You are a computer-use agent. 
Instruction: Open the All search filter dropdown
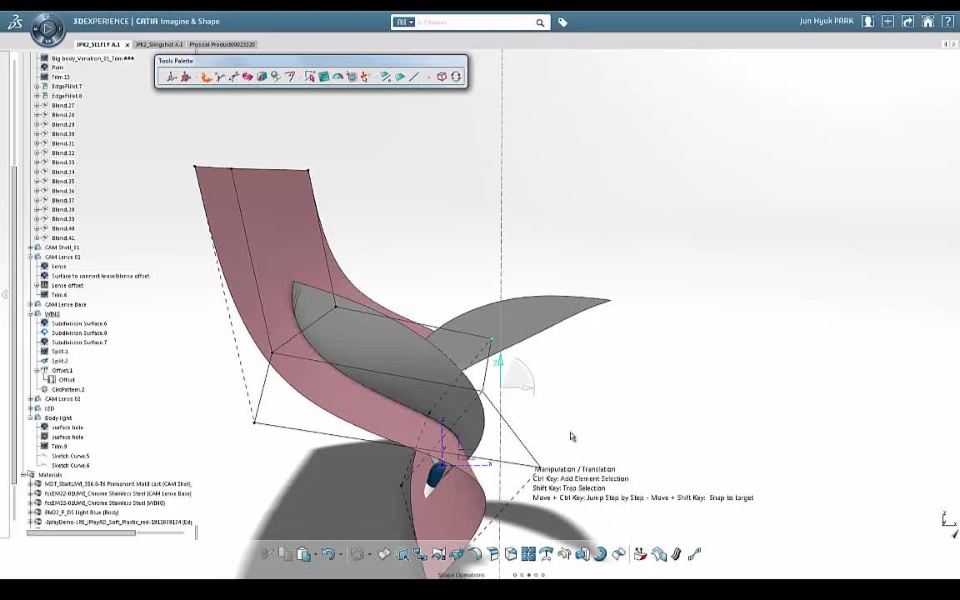tap(404, 22)
